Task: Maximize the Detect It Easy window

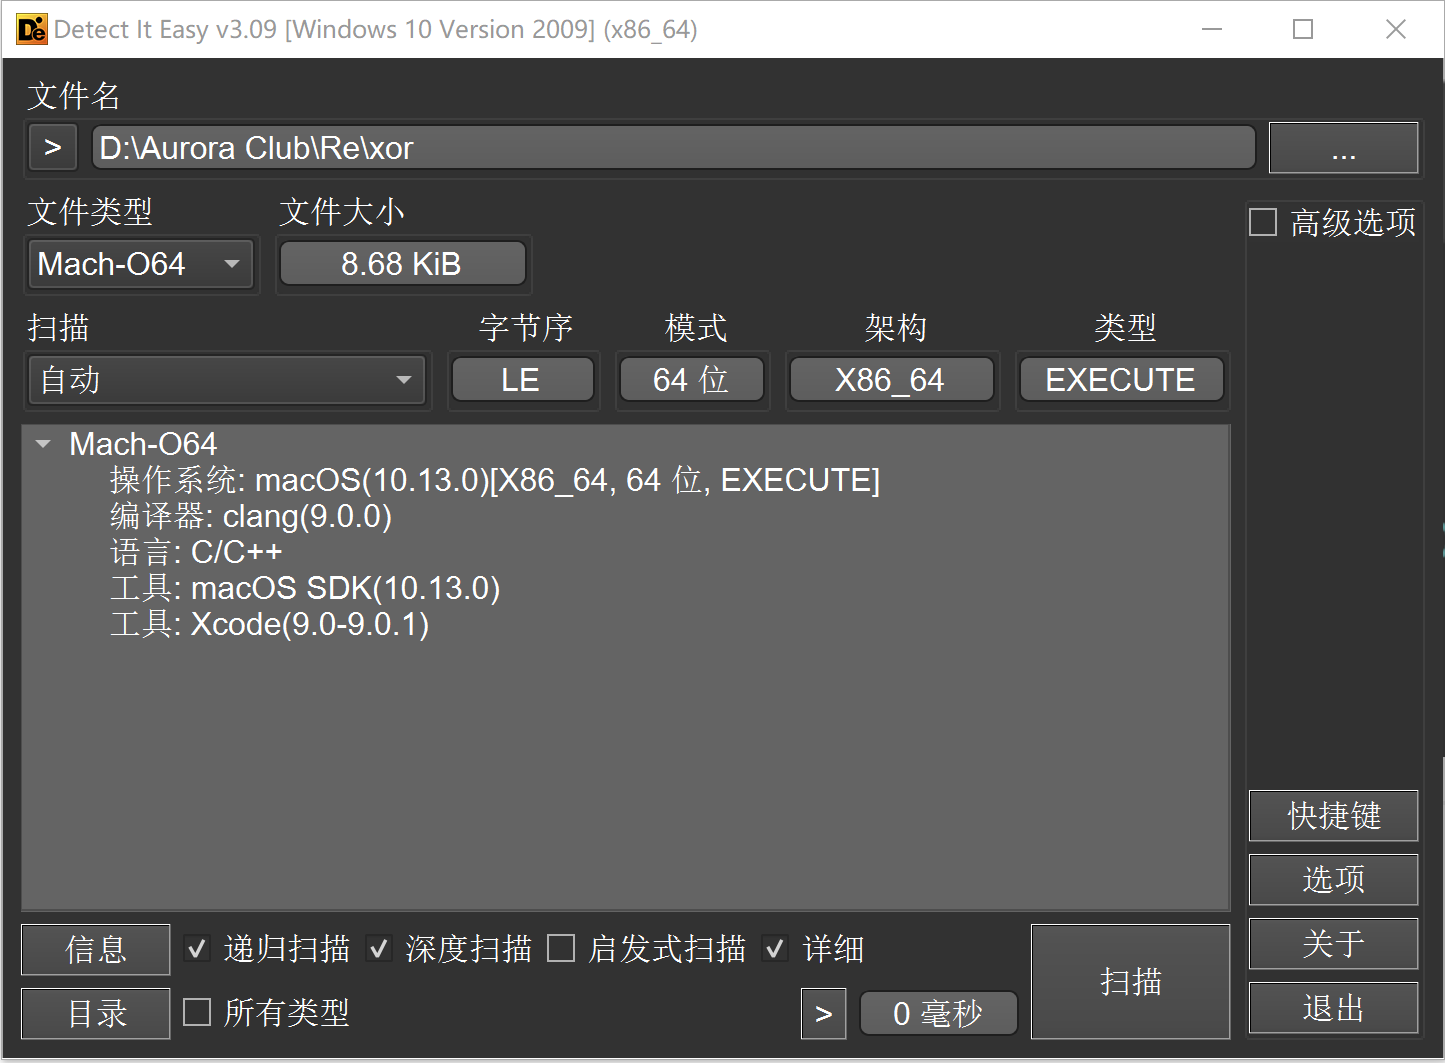Action: point(1303,29)
